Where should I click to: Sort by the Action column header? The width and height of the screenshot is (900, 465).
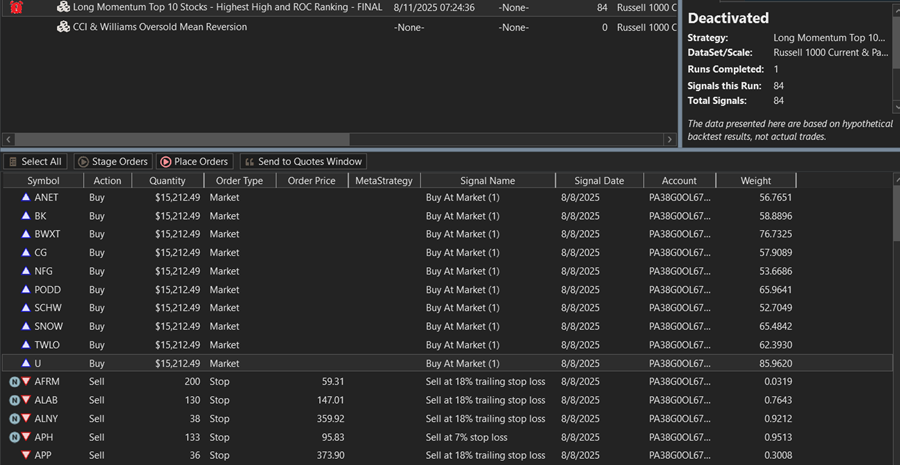(108, 181)
